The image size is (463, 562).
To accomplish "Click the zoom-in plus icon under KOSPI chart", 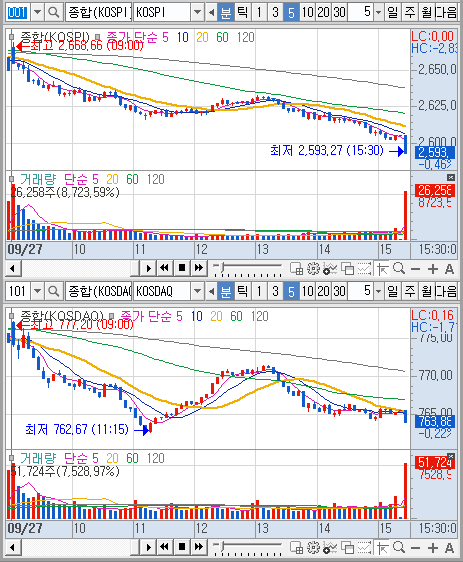I will tap(433, 268).
